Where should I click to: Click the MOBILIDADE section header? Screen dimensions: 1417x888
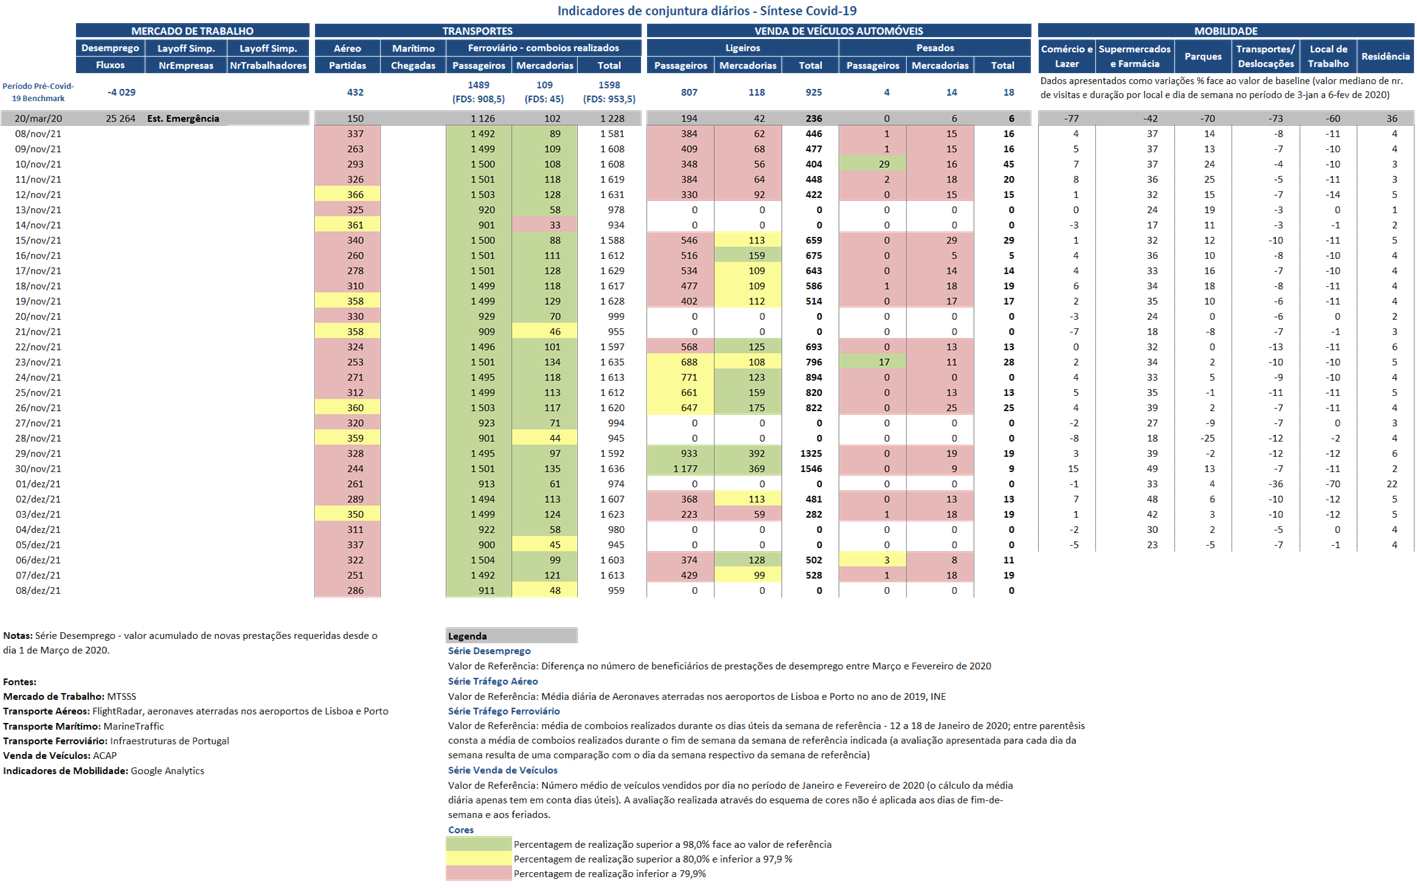tap(1226, 31)
